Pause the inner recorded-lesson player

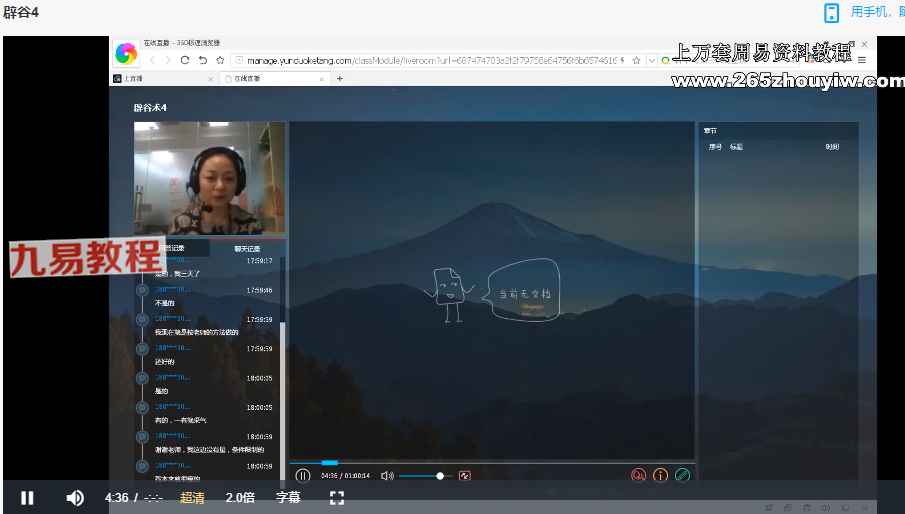coord(302,476)
